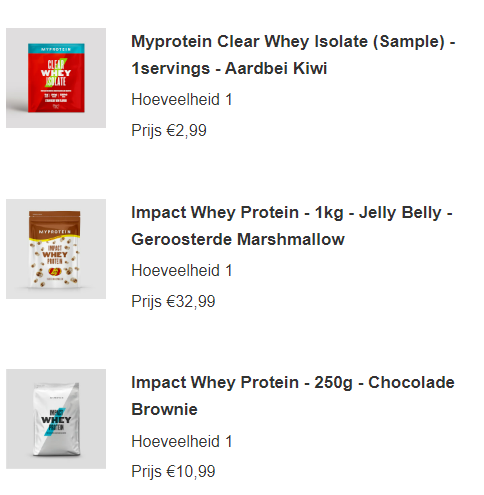Click '1servings - Aardbei Kiwi' text line
The image size is (484, 495).
click(229, 68)
